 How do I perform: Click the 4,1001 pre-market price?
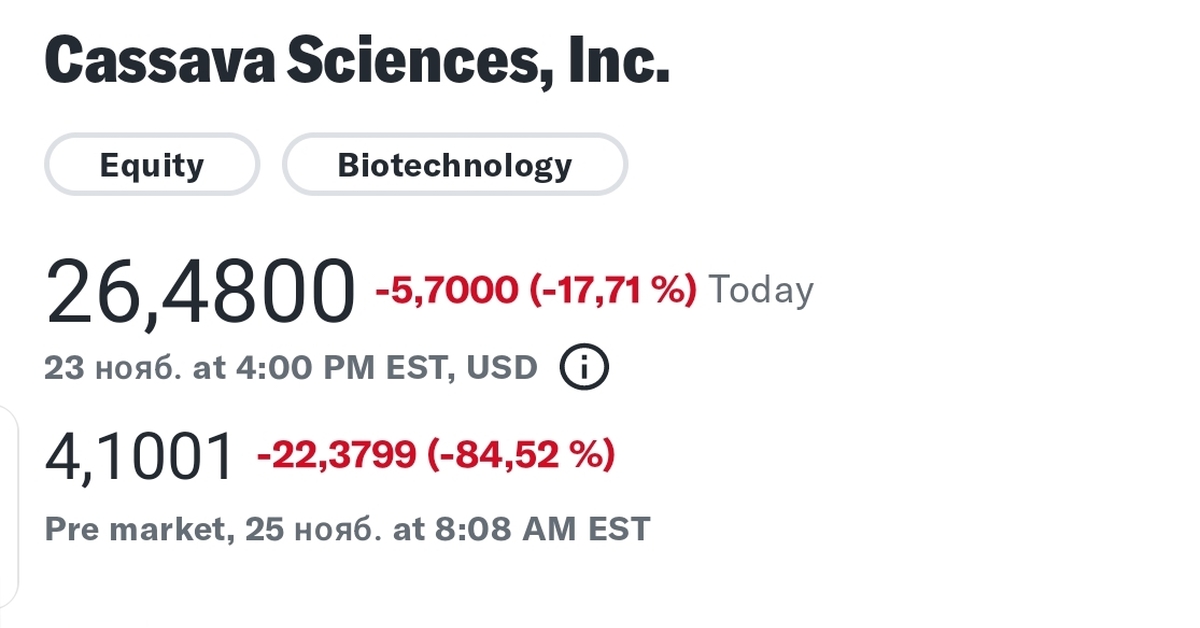click(139, 457)
